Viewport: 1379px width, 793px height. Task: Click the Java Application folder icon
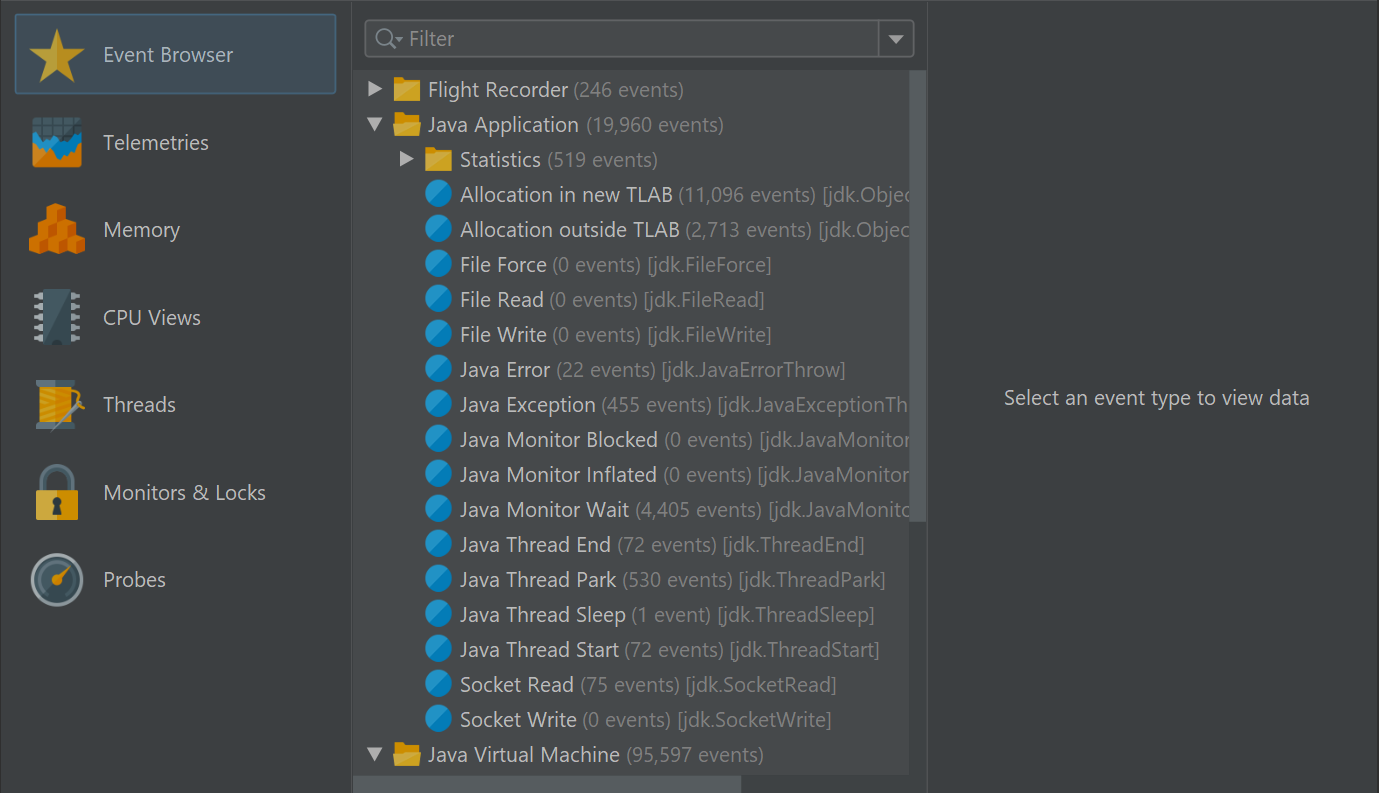click(407, 125)
